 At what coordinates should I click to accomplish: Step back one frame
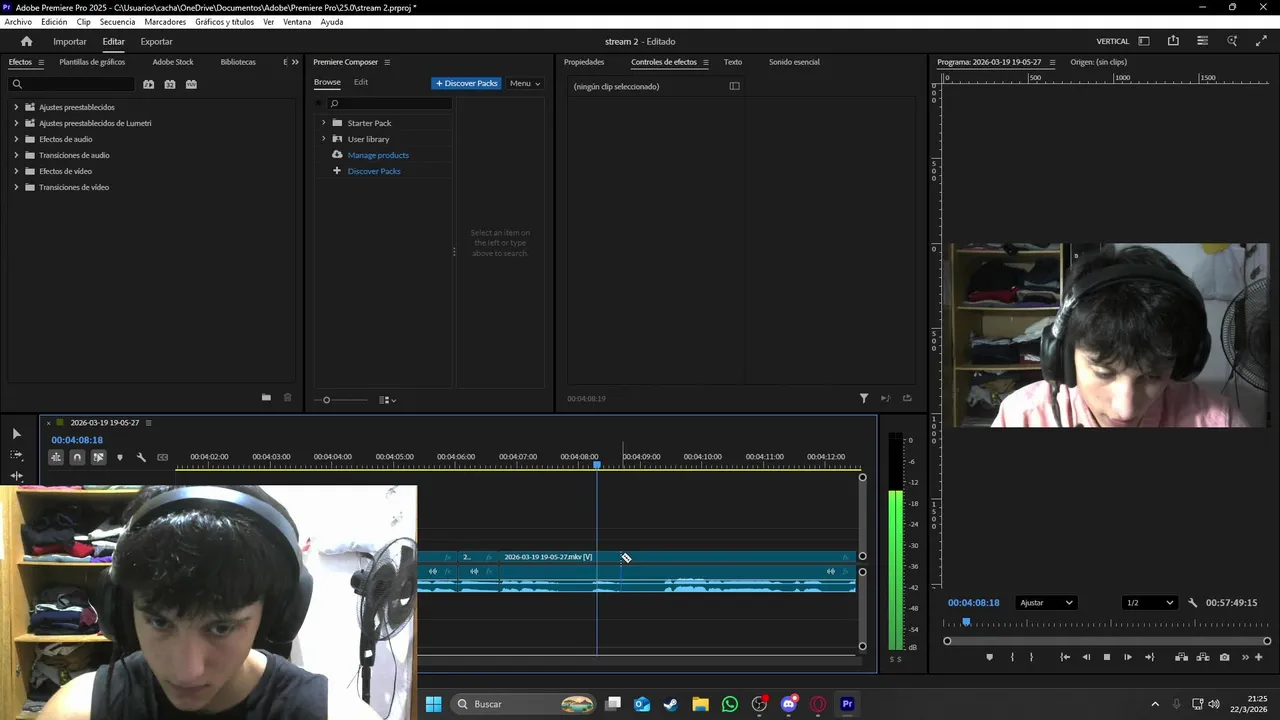pos(1086,657)
